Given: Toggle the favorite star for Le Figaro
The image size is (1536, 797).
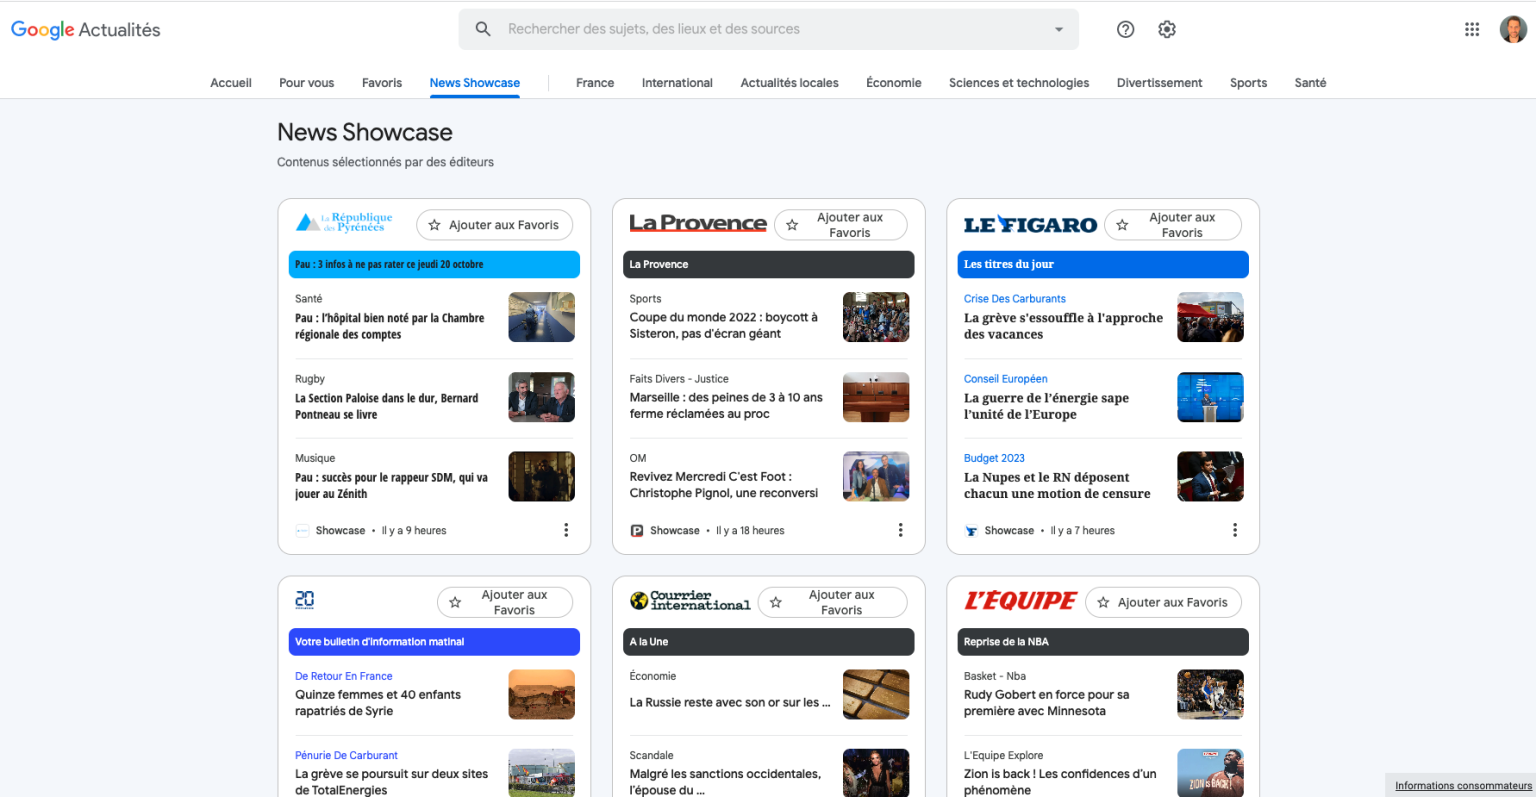Looking at the screenshot, I should [x=1122, y=225].
